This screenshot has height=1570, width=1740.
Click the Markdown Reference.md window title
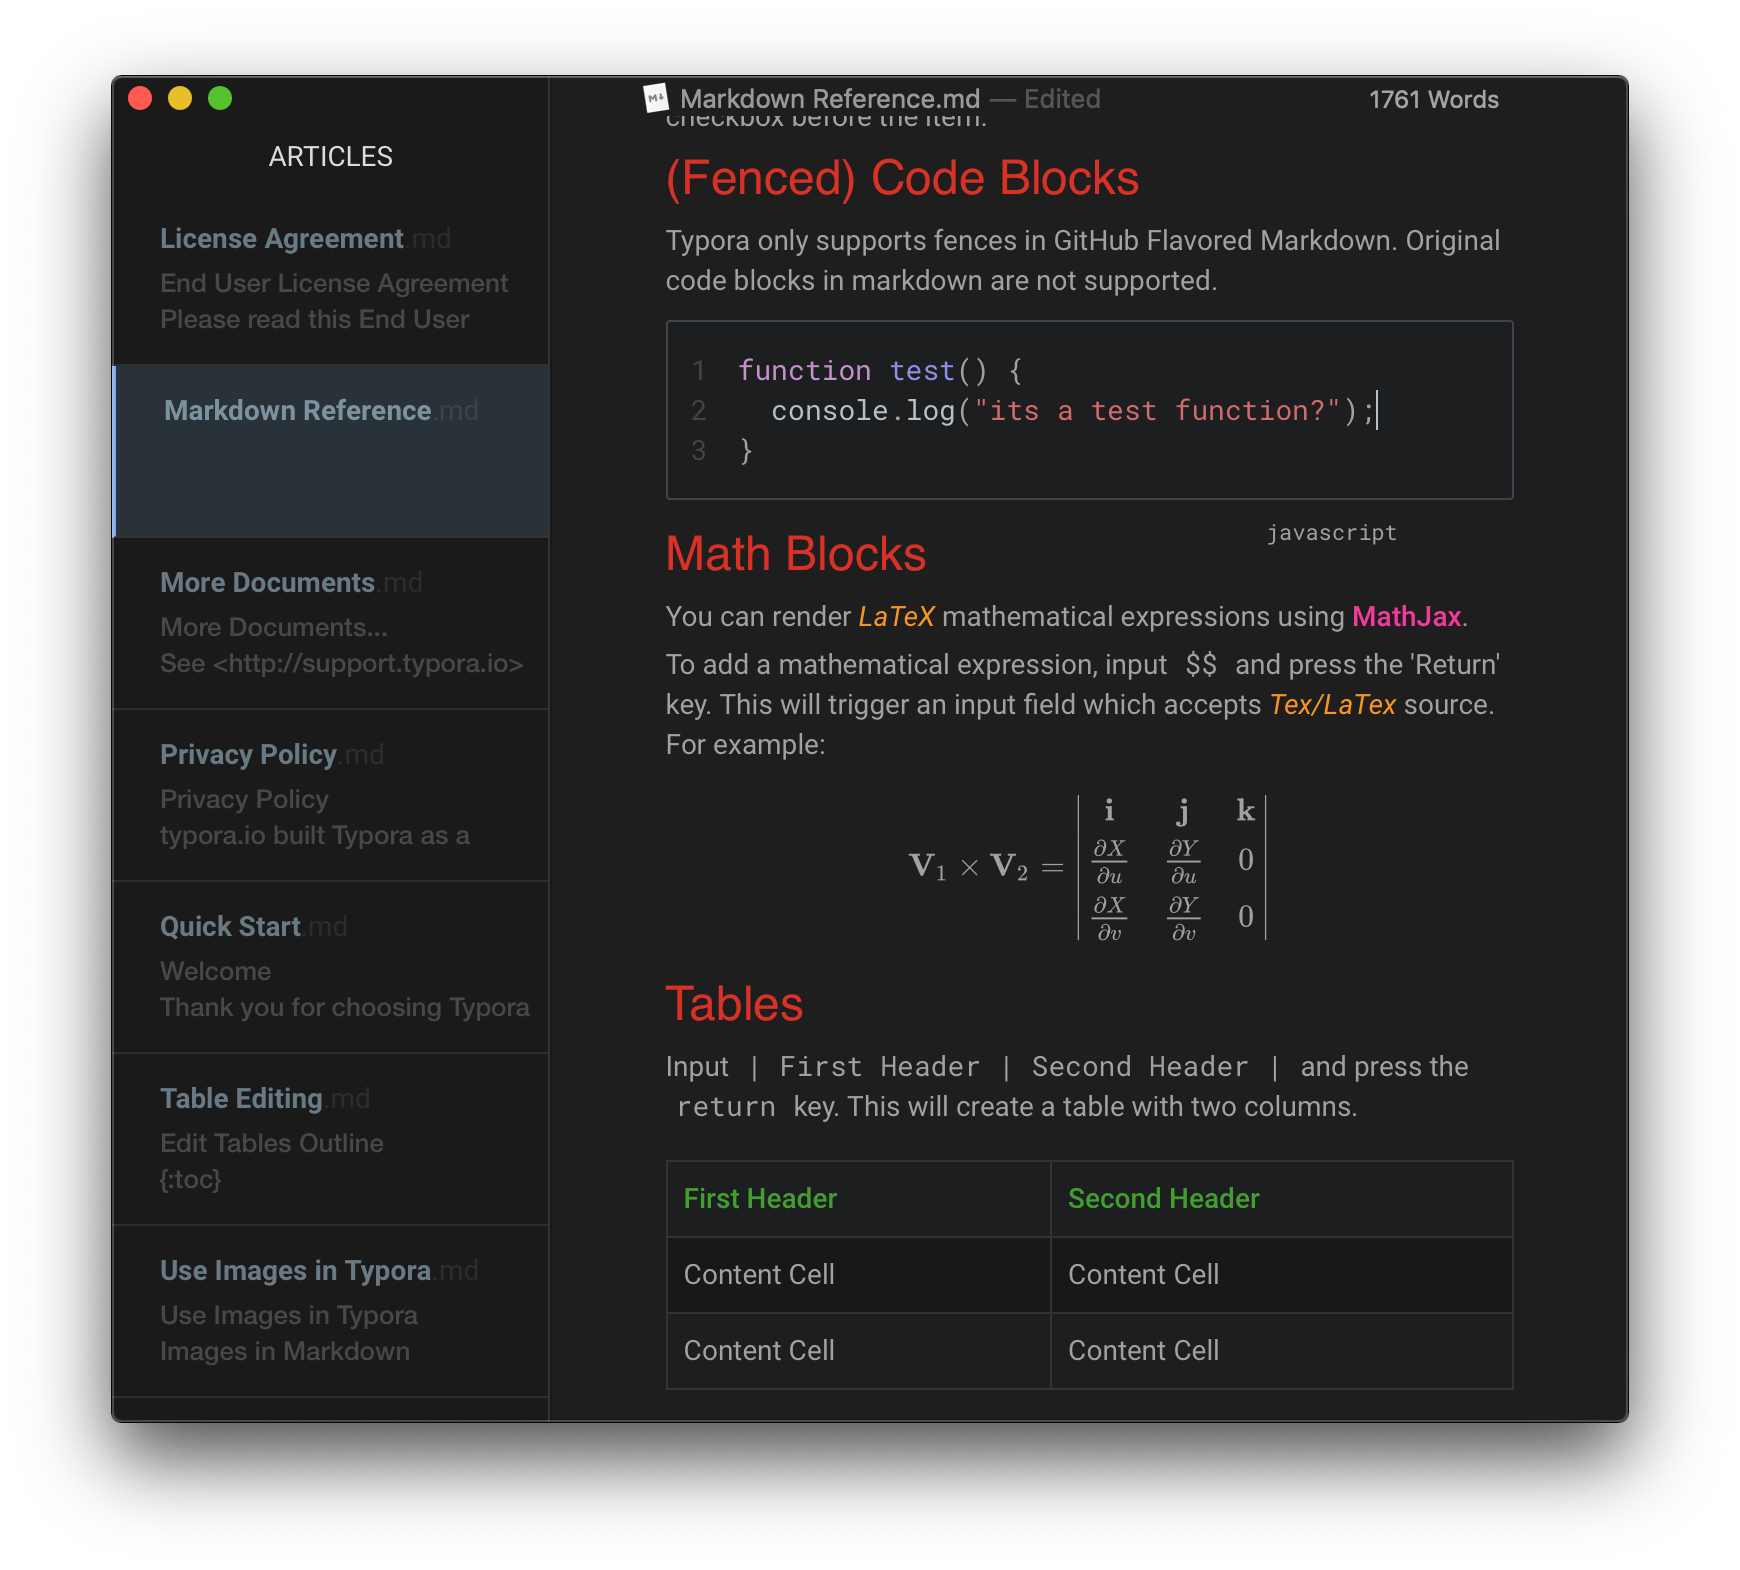click(830, 98)
